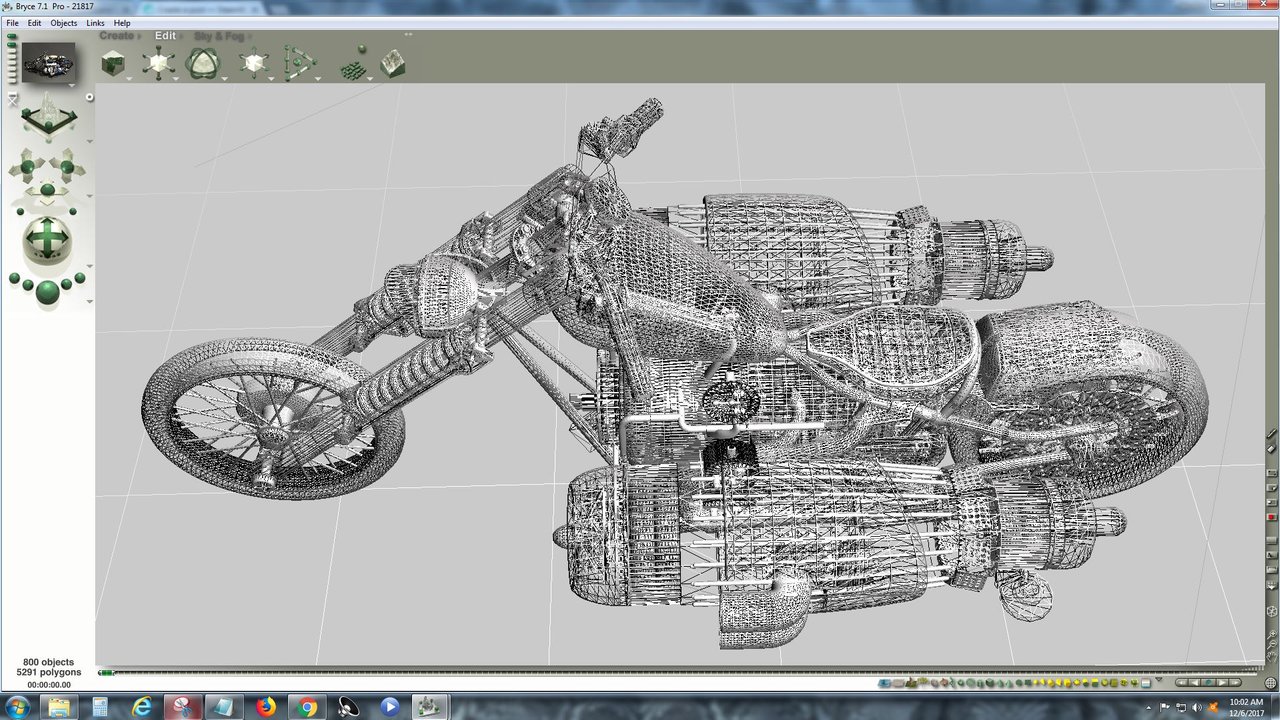Click the zoom-in magnifier on right edge

(1272, 634)
